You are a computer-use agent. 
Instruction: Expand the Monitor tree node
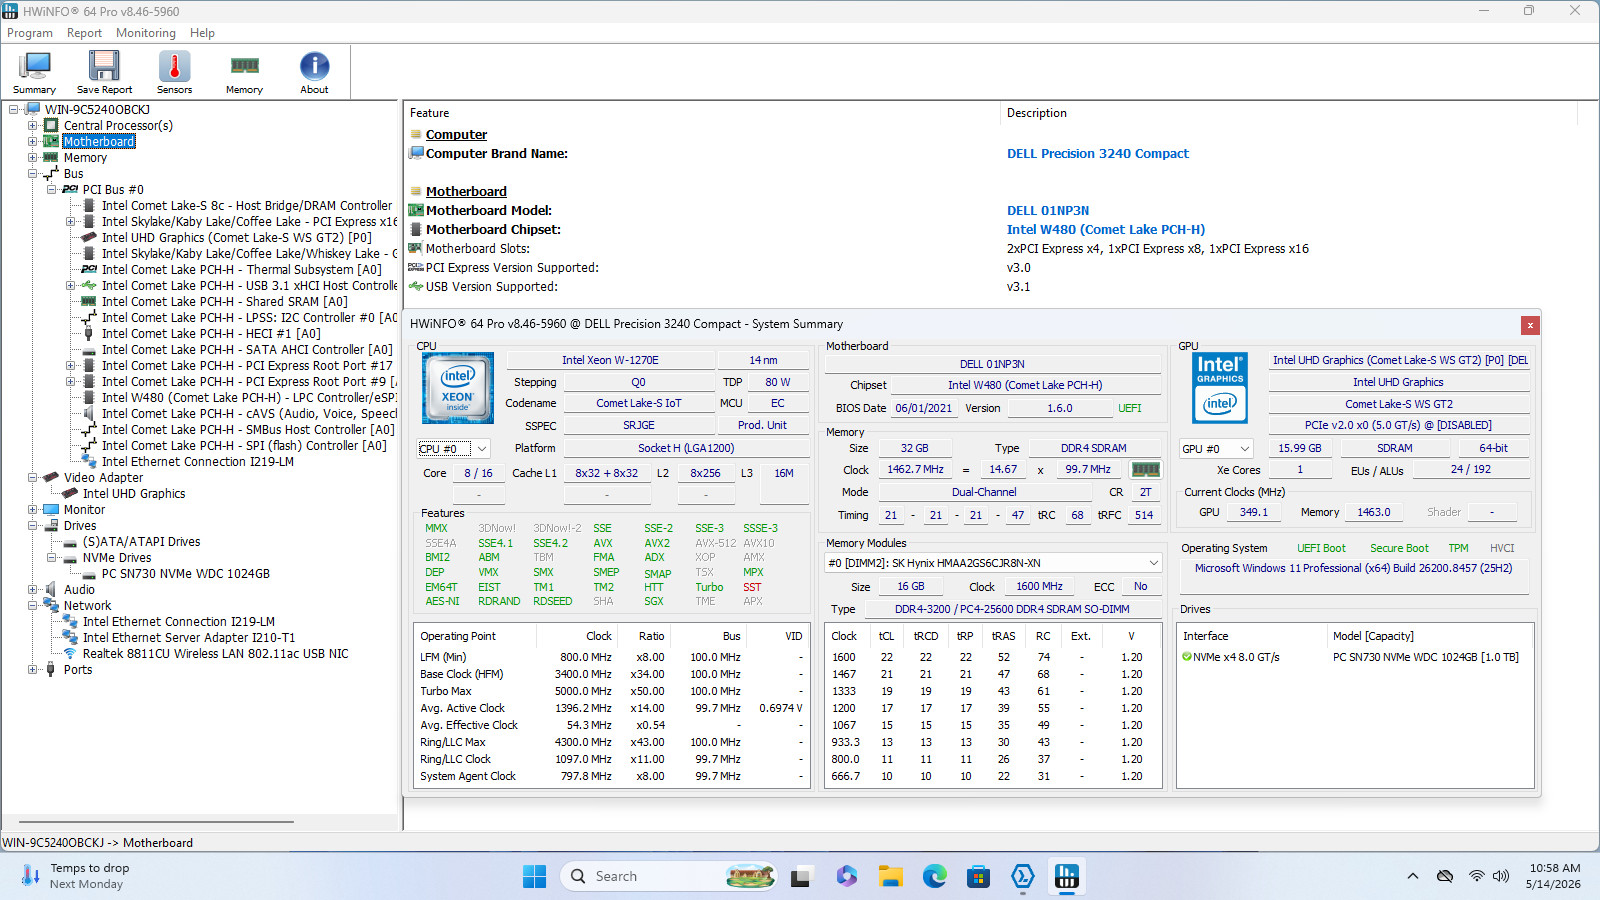coord(32,510)
